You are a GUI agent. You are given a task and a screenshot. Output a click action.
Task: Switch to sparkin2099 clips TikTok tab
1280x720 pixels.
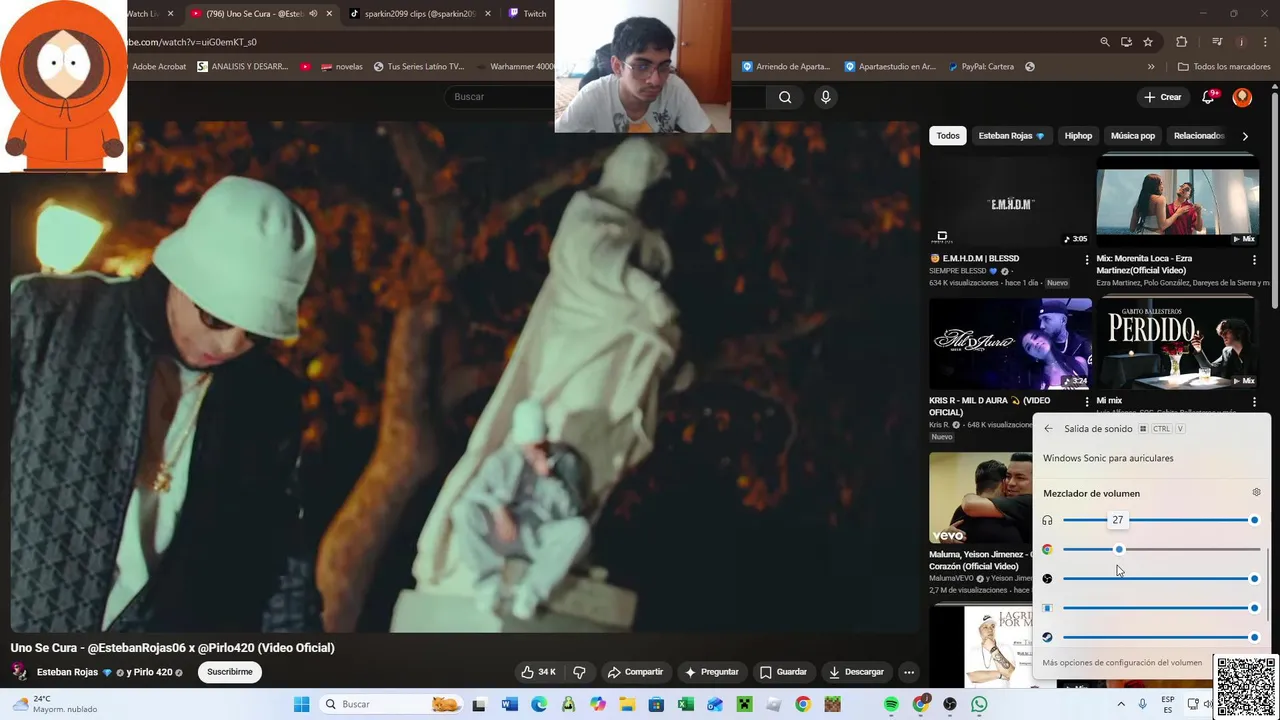click(418, 14)
